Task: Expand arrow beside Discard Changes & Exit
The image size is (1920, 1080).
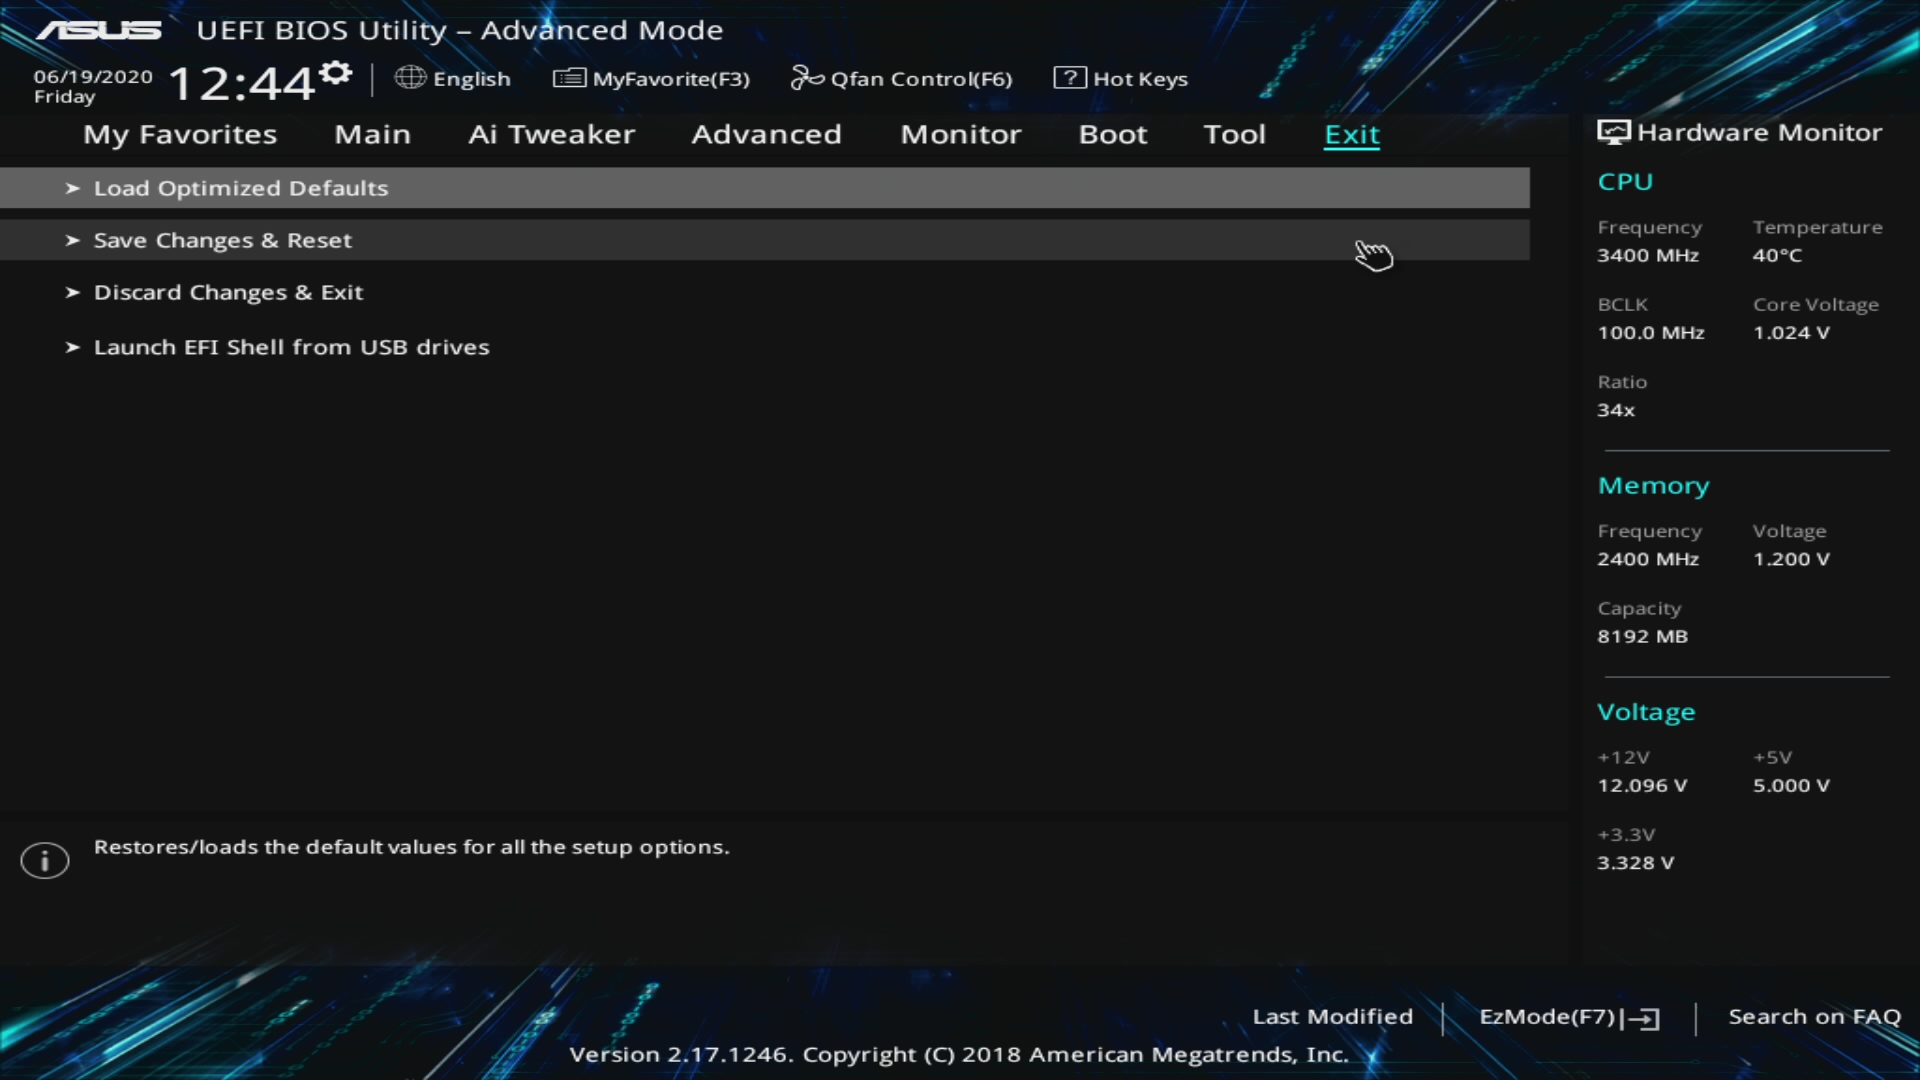Action: (72, 292)
